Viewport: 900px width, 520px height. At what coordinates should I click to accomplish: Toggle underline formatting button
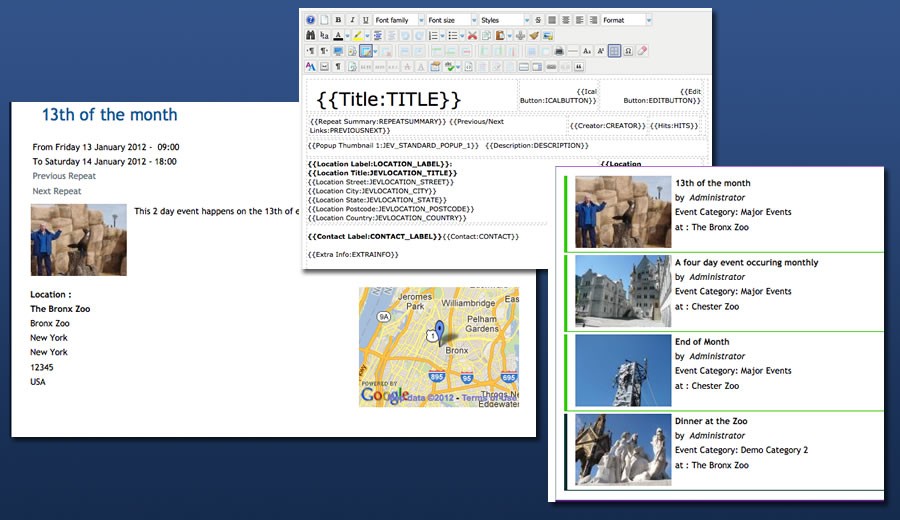pos(366,20)
